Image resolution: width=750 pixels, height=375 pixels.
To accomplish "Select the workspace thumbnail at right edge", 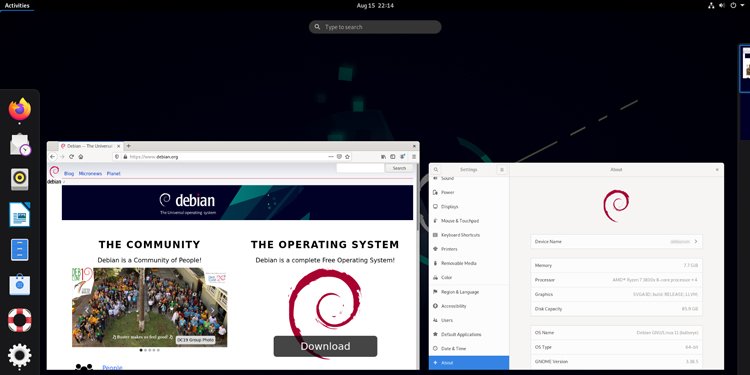I will coord(745,69).
